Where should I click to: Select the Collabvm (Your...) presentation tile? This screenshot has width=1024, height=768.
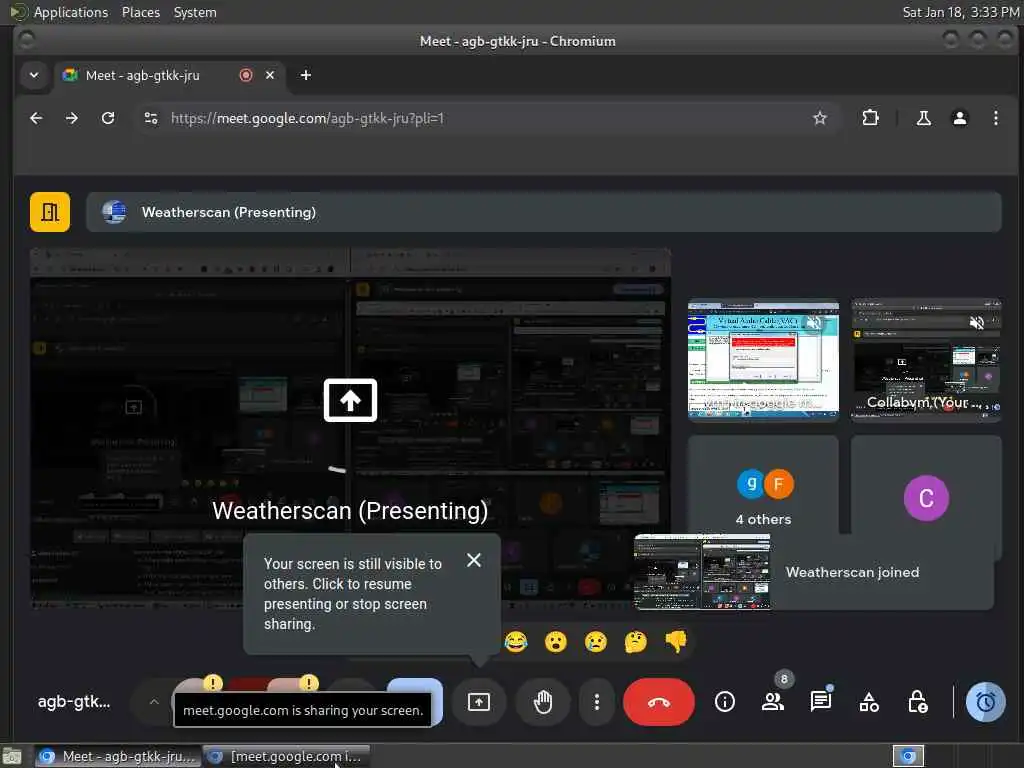[926, 359]
